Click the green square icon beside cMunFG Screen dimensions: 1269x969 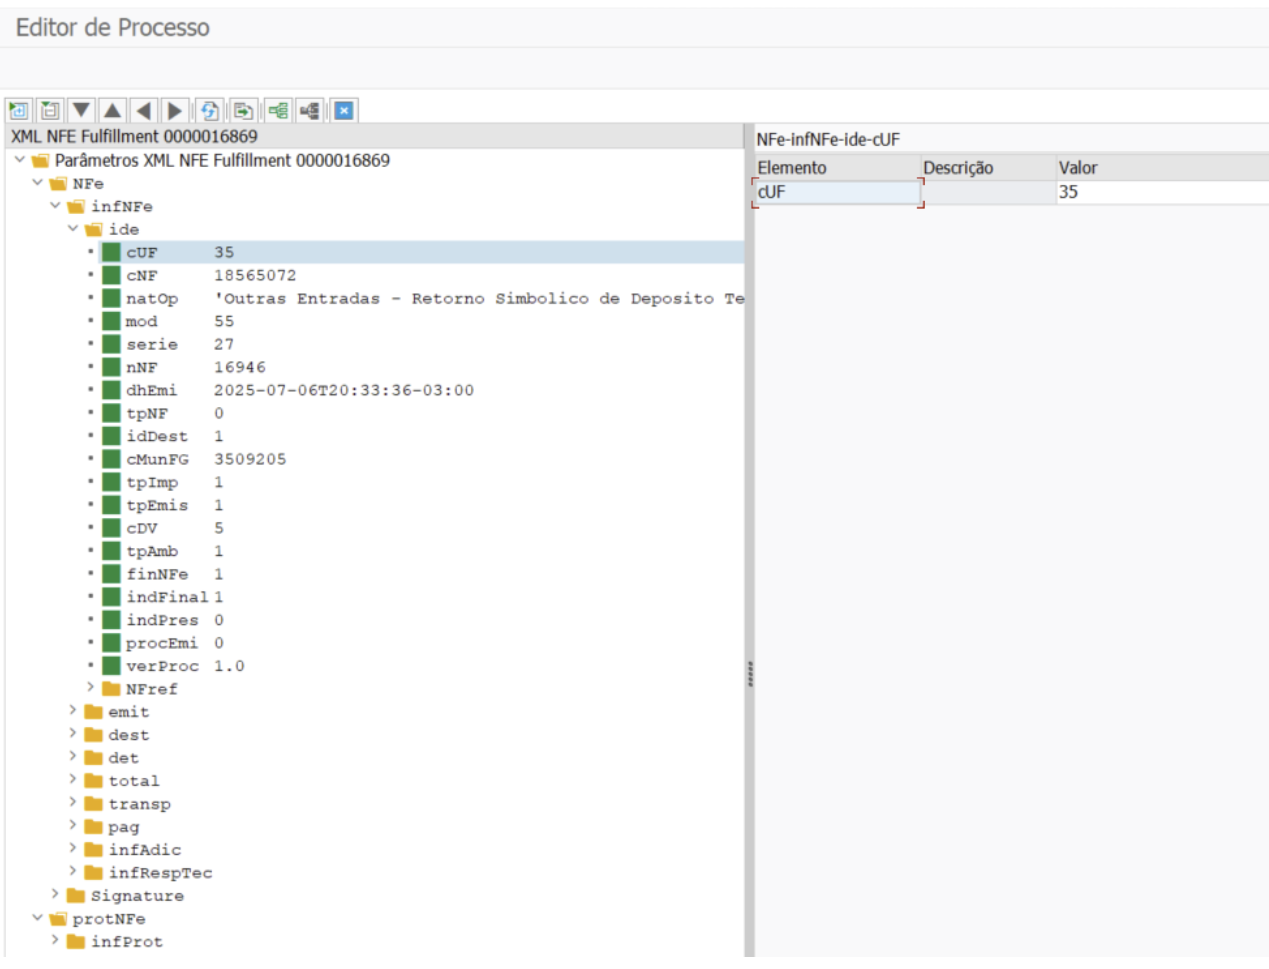click(x=111, y=459)
